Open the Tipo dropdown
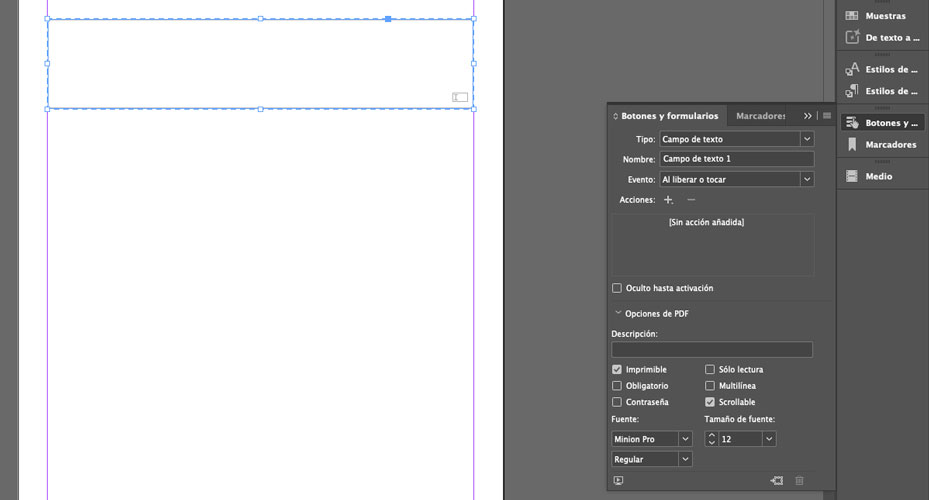Screen dimensions: 929x500 click(x=736, y=139)
